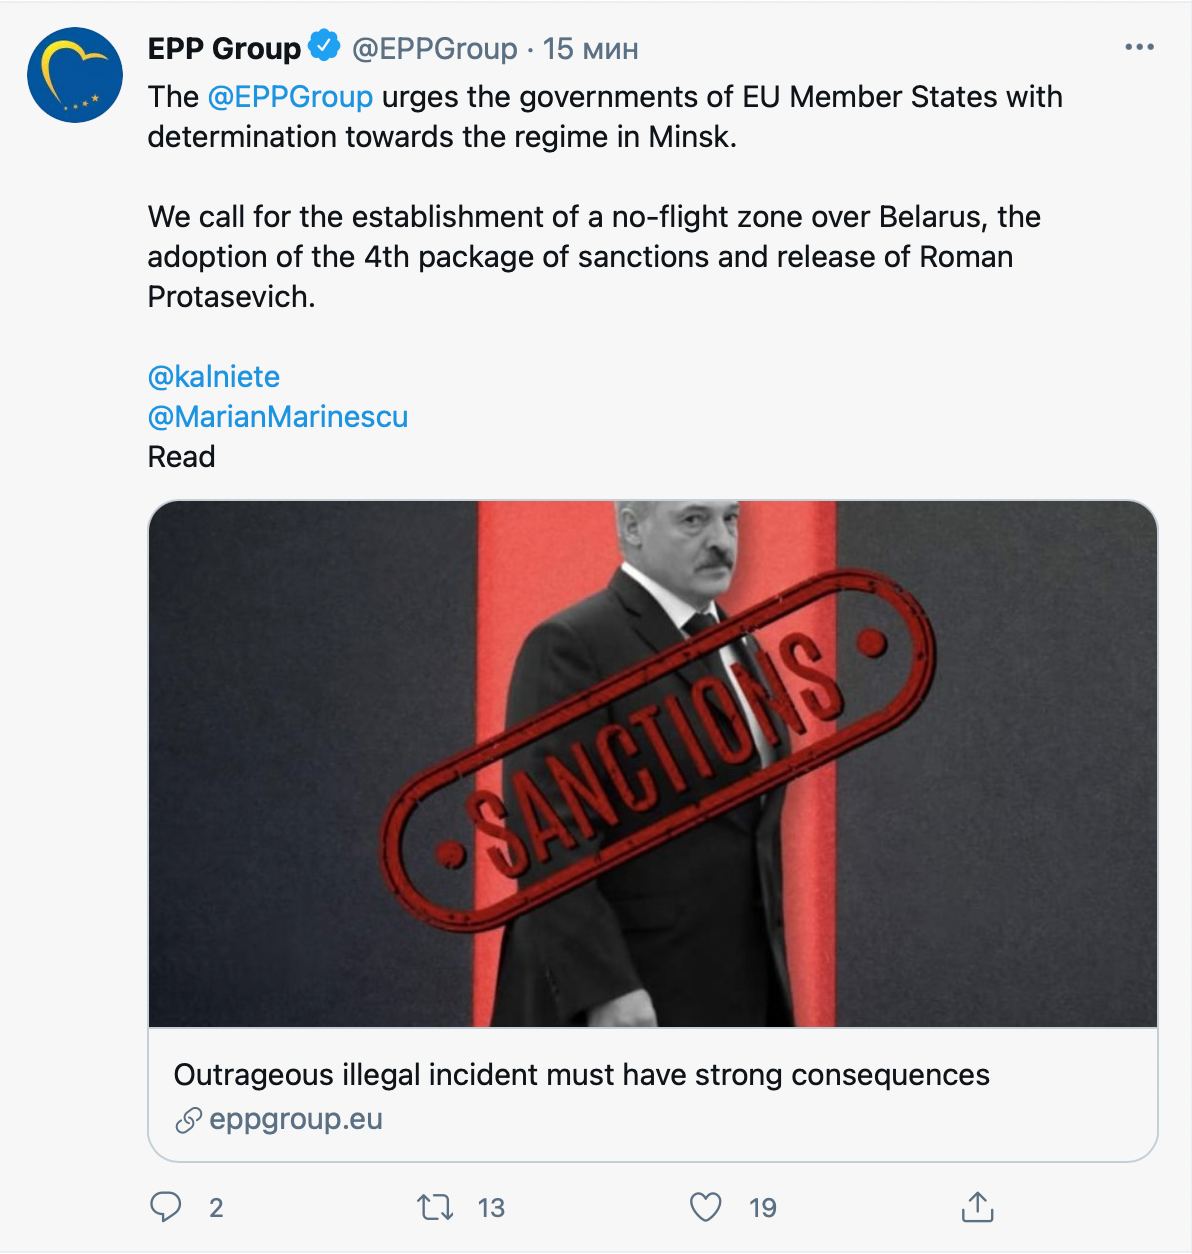Image resolution: width=1192 pixels, height=1254 pixels.
Task: Open the EPP Group display name
Action: (224, 48)
